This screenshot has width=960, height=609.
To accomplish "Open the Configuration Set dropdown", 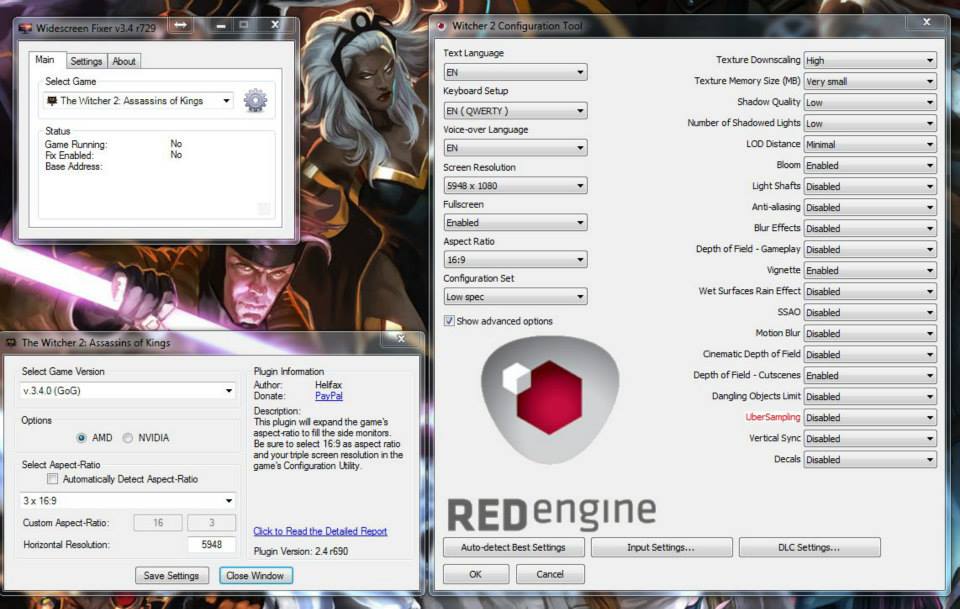I will [x=515, y=296].
